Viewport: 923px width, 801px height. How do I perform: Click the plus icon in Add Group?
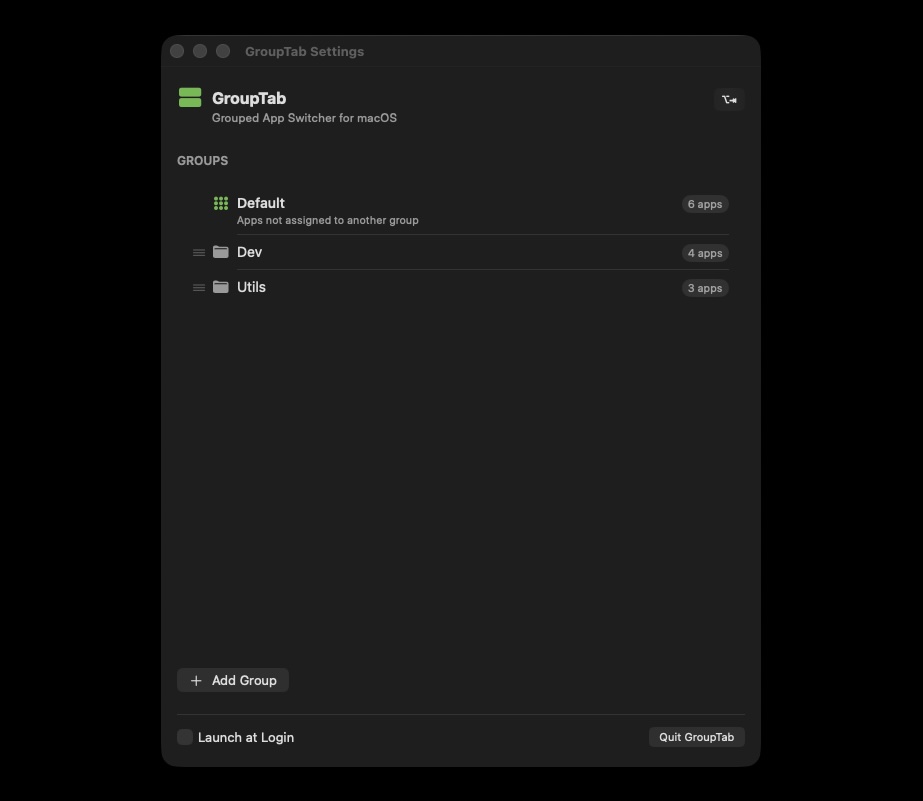click(x=195, y=680)
